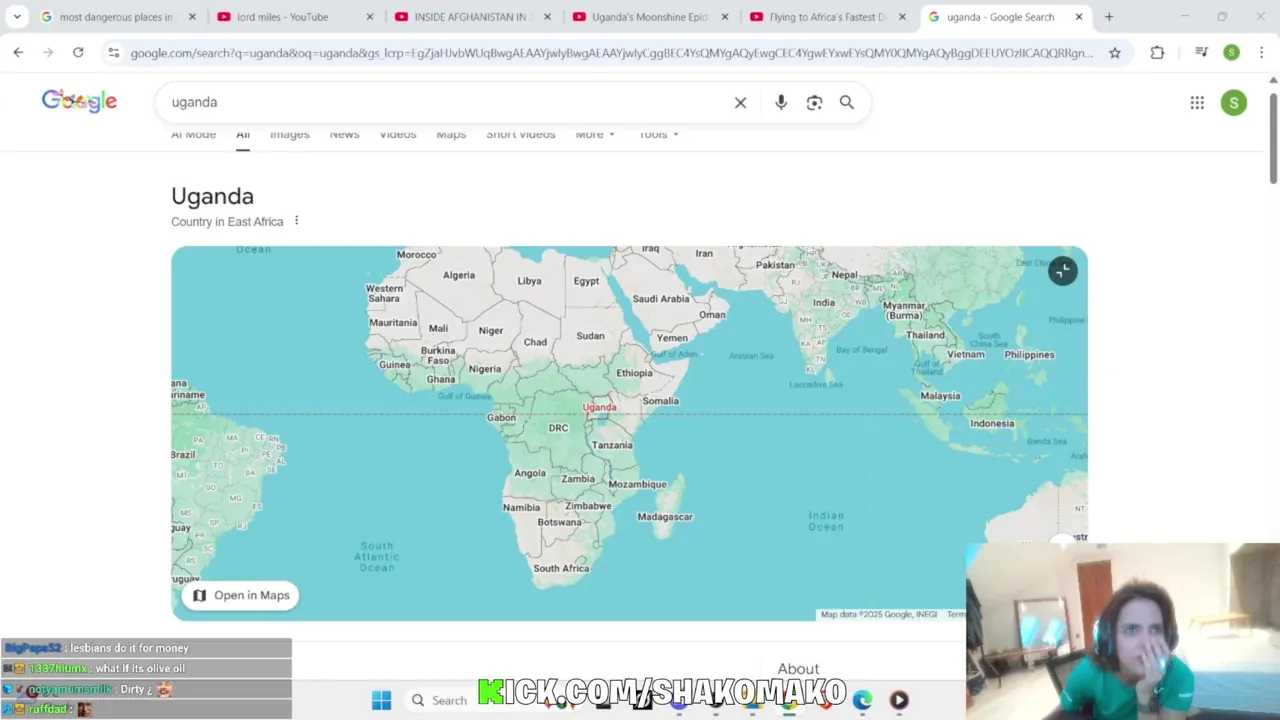Viewport: 1280px width, 720px height.
Task: Open the browser extensions puzzle icon
Action: click(1157, 53)
